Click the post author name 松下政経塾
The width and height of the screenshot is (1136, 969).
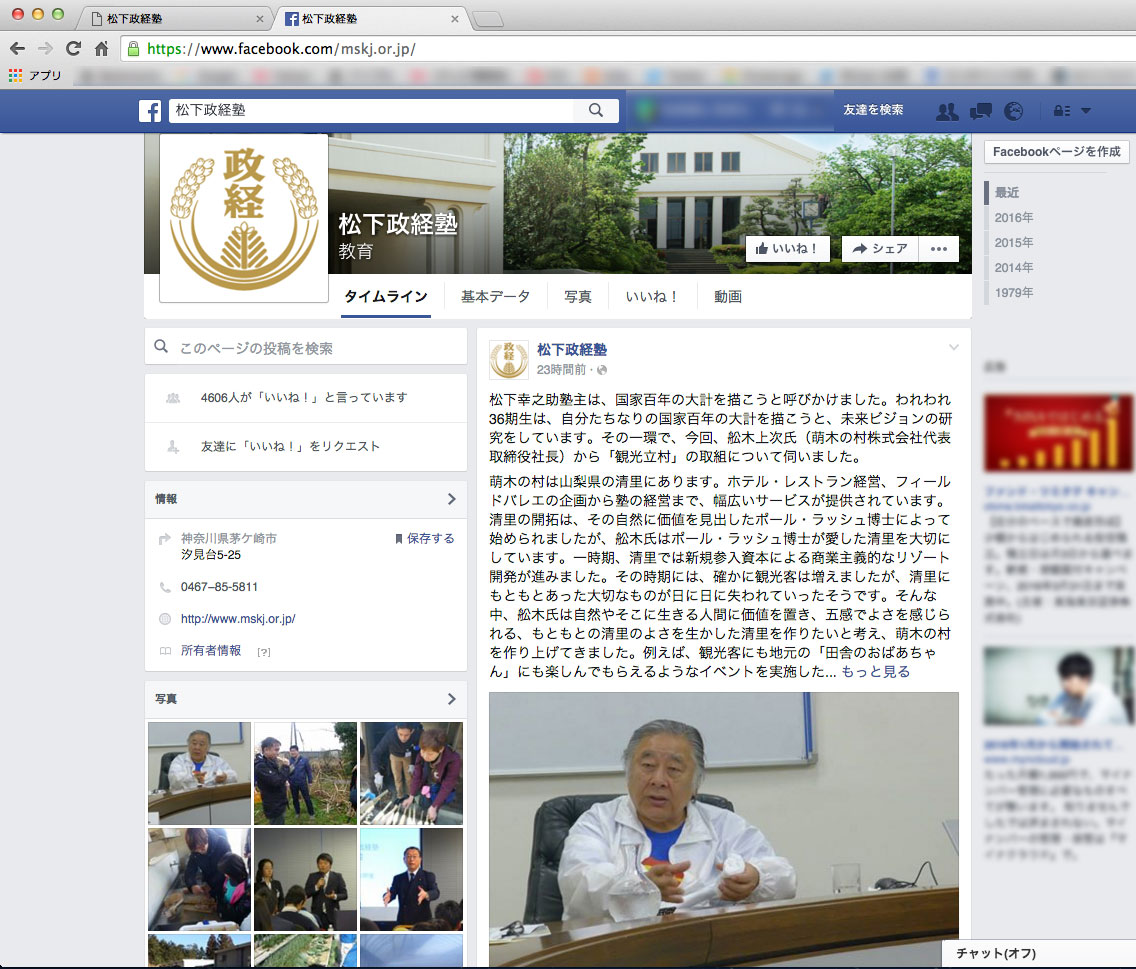[572, 349]
